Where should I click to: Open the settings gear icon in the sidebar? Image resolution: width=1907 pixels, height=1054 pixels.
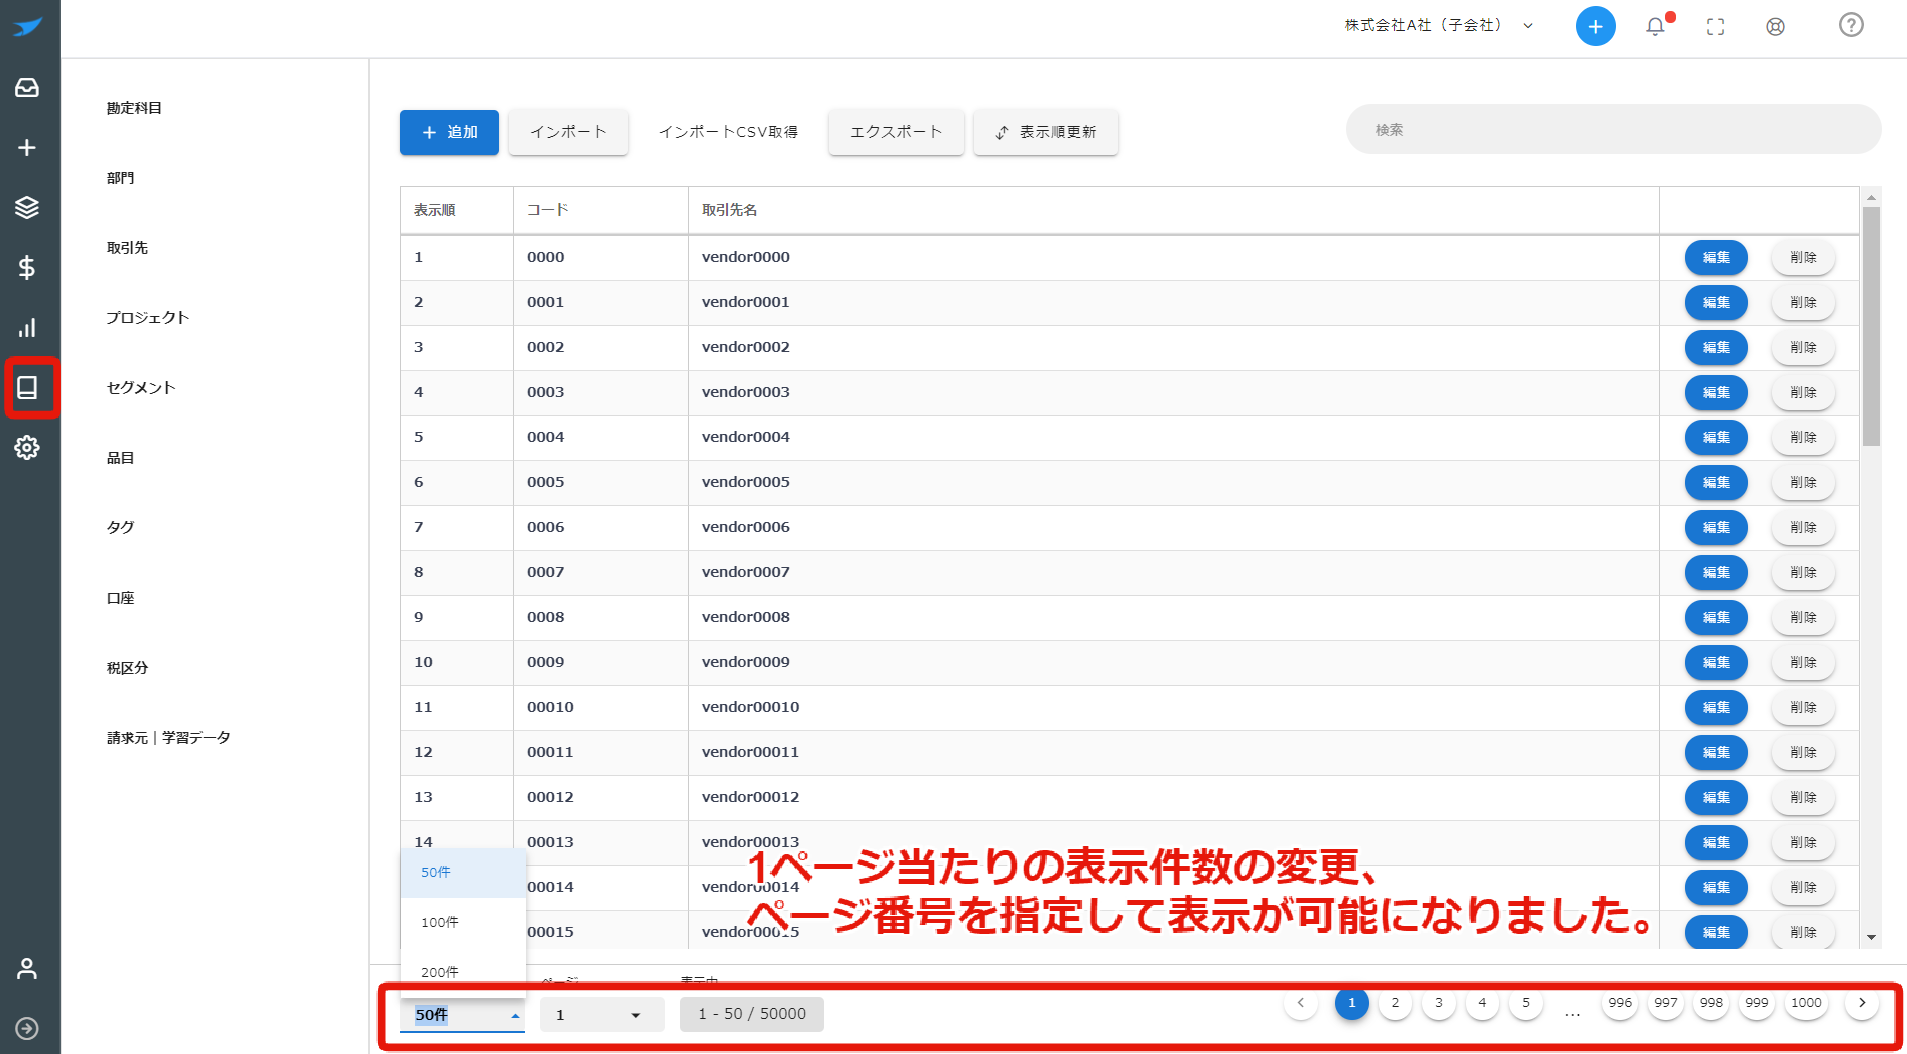coord(27,448)
